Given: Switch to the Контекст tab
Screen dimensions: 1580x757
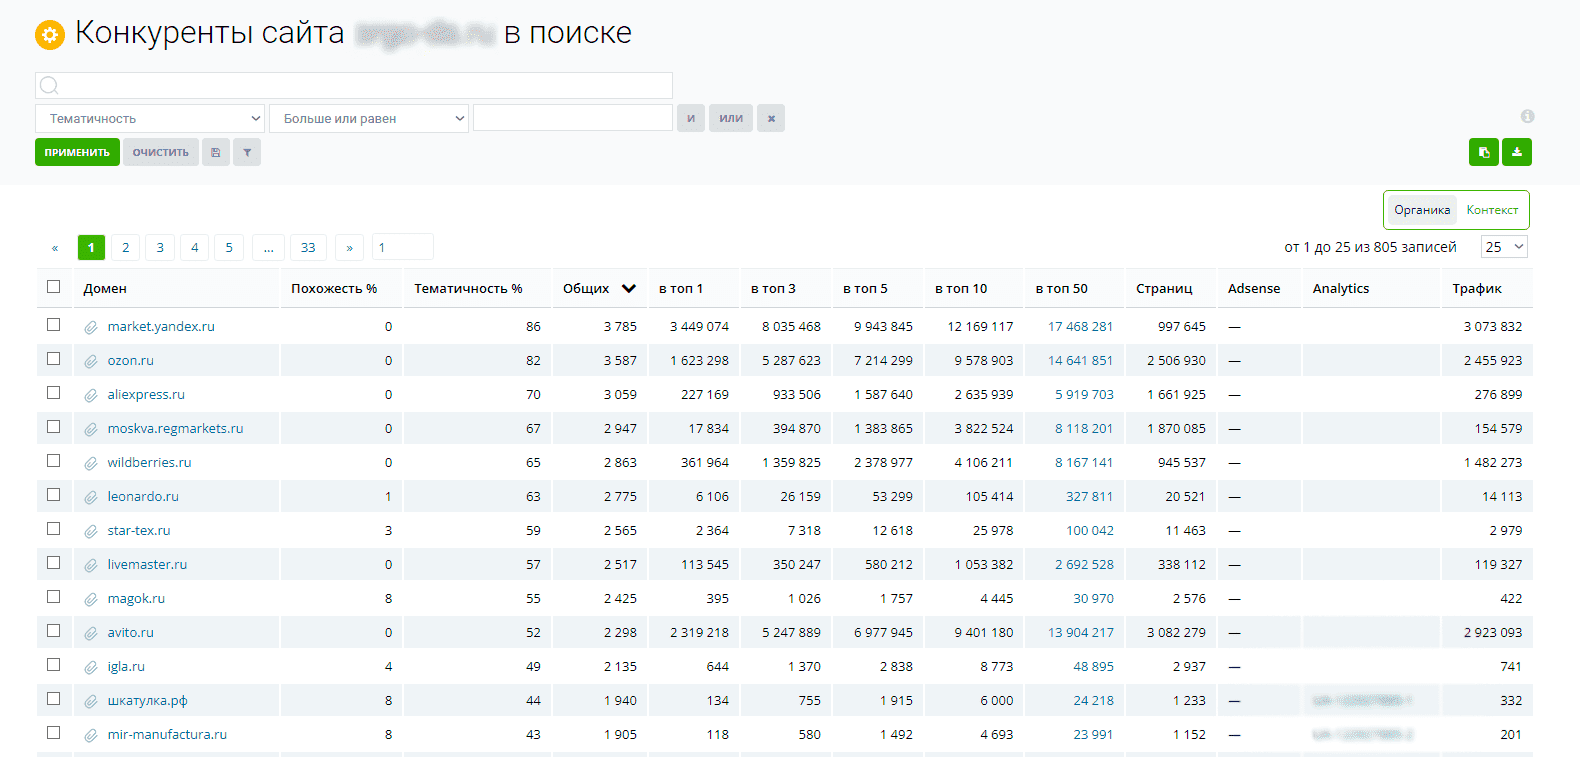Looking at the screenshot, I should [x=1492, y=210].
